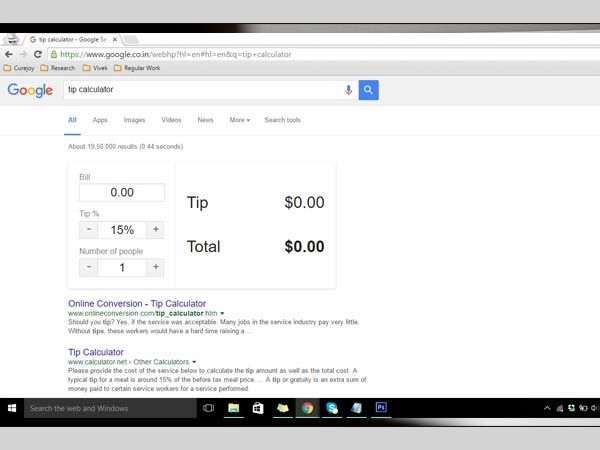Increase tip percentage with plus button
600x450 pixels.
[156, 230]
